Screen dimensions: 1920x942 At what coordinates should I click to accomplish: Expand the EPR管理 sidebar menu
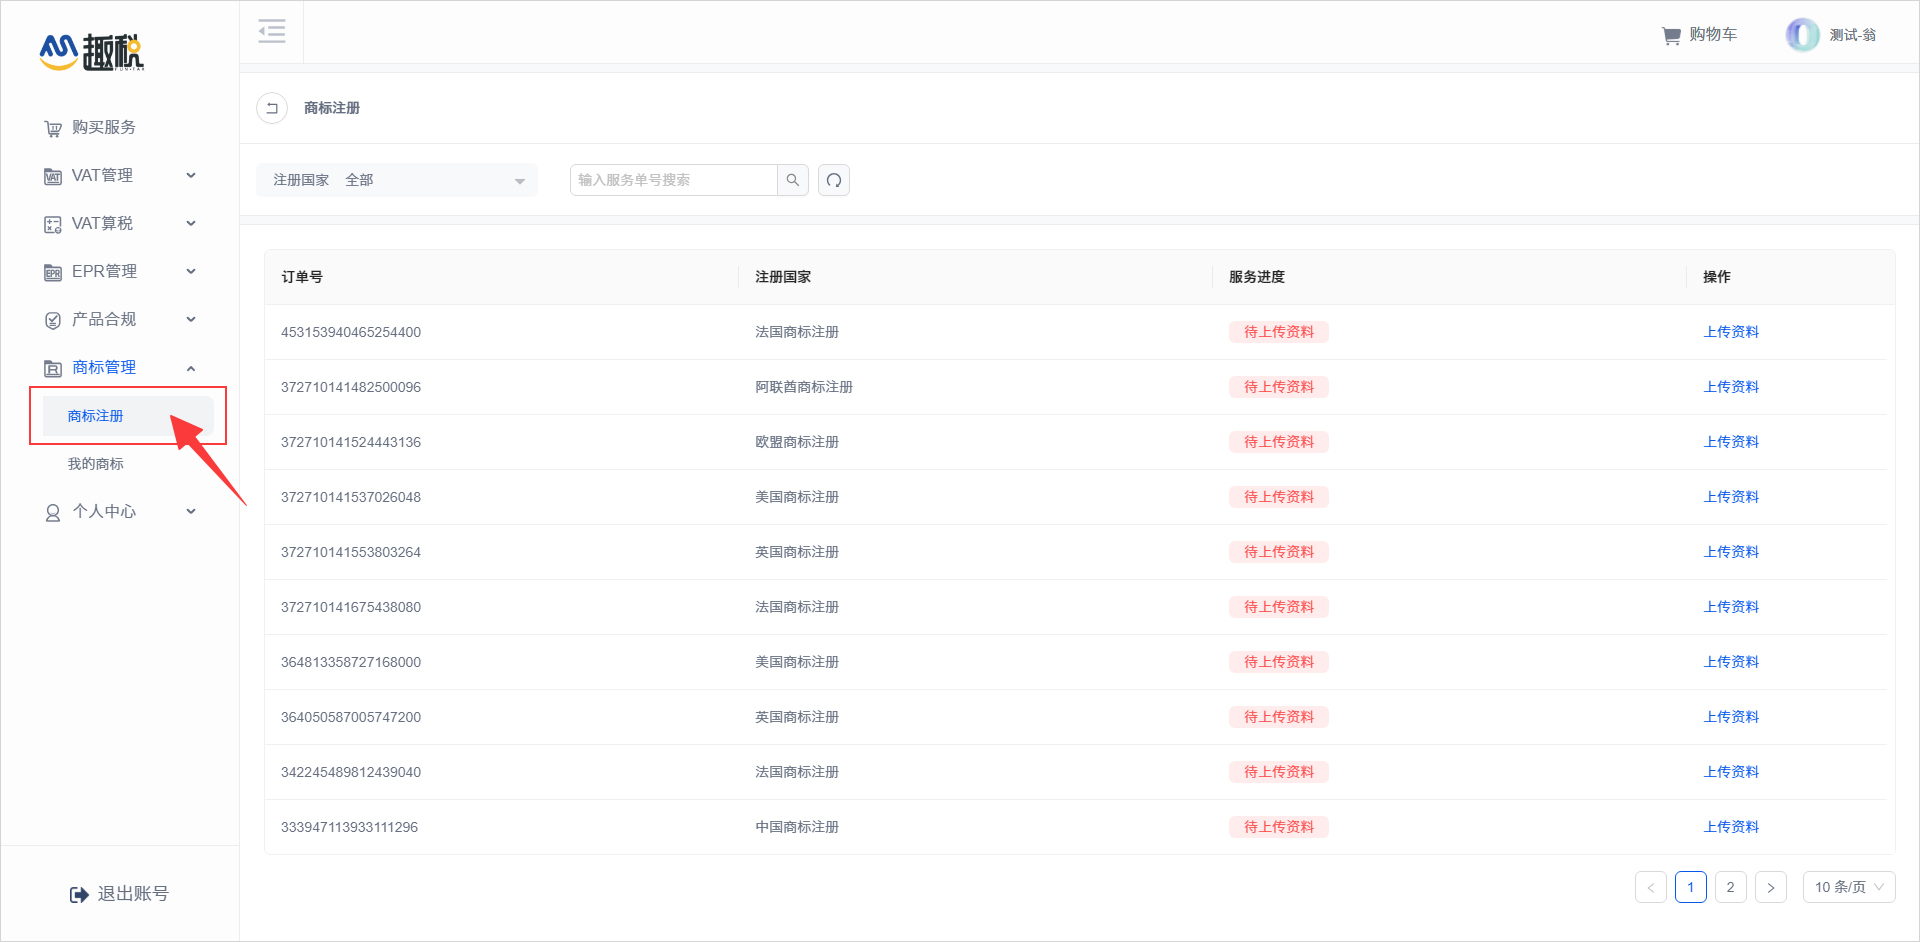pyautogui.click(x=120, y=272)
